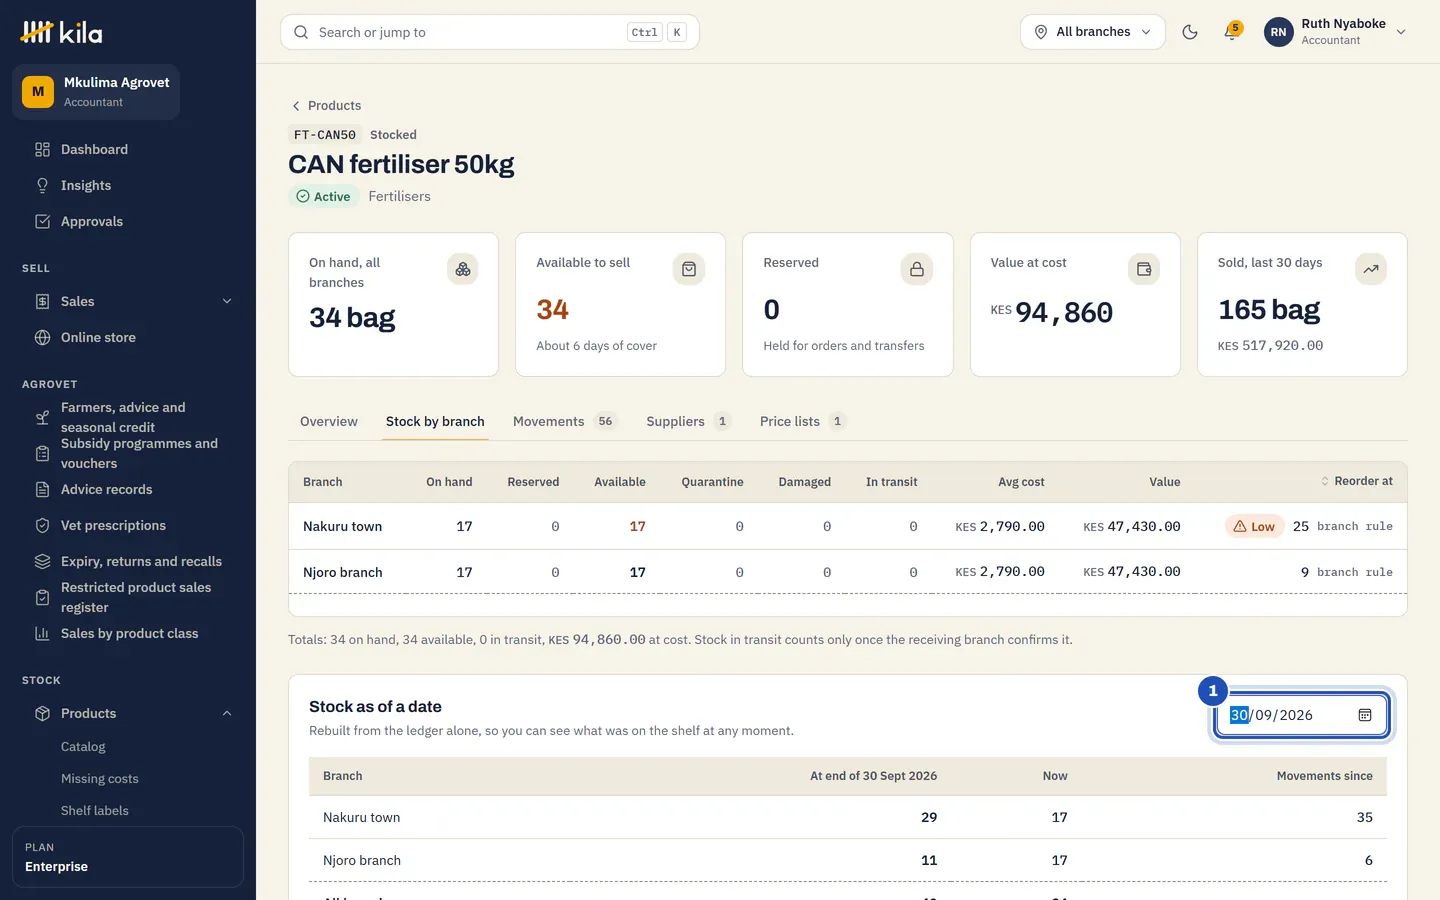This screenshot has height=900, width=1440.
Task: Click the Sales by product class chart icon
Action: tap(42, 634)
